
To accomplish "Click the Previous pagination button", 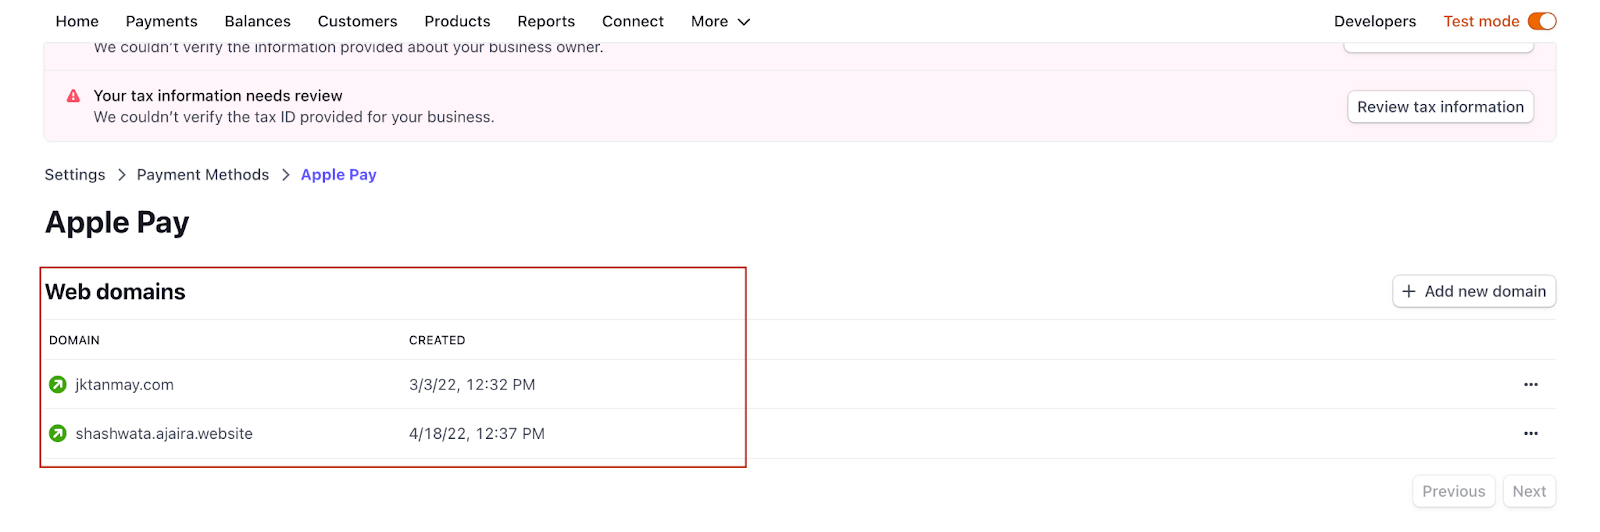I will point(1454,491).
